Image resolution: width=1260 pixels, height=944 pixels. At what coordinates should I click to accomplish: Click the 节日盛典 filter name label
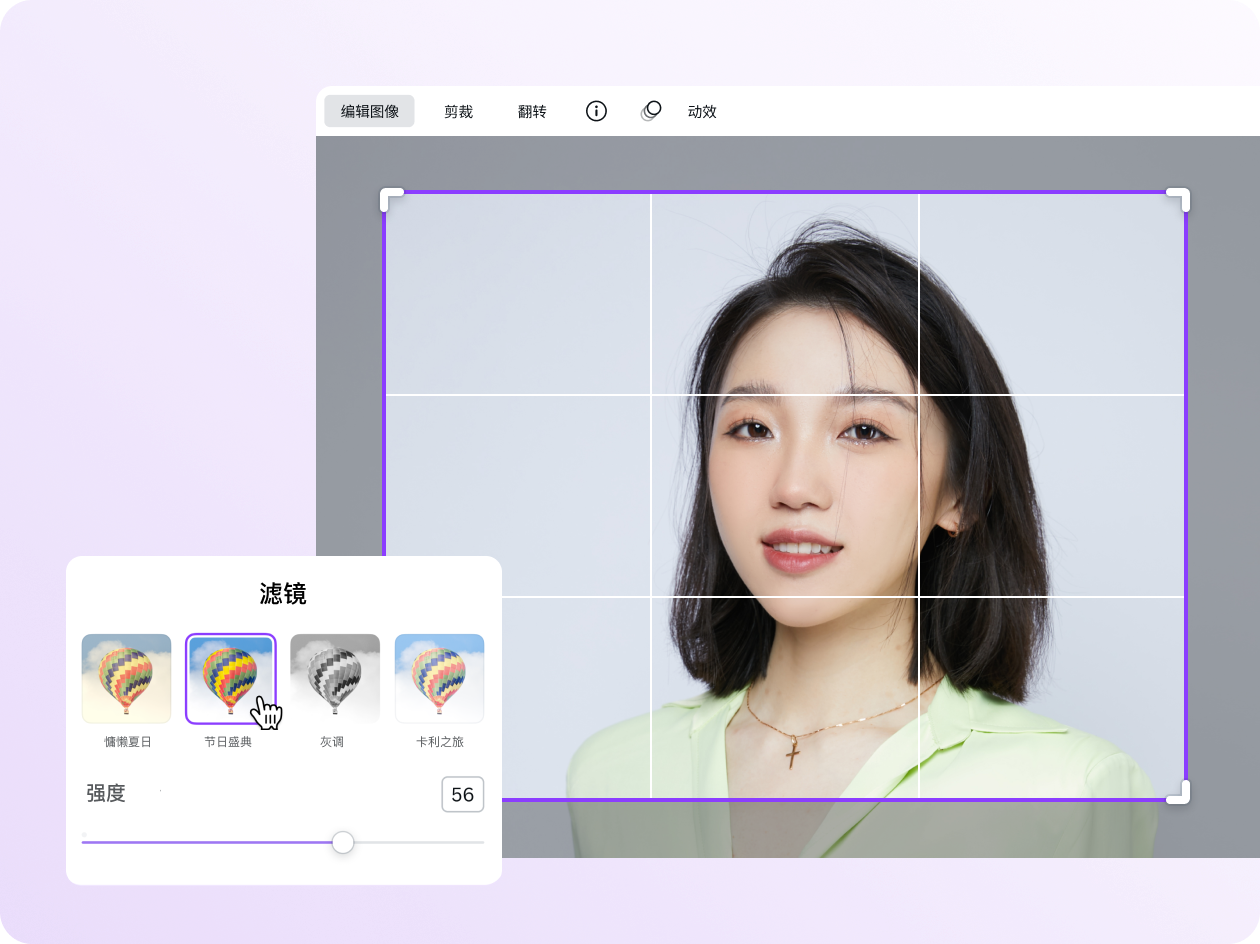click(x=228, y=742)
